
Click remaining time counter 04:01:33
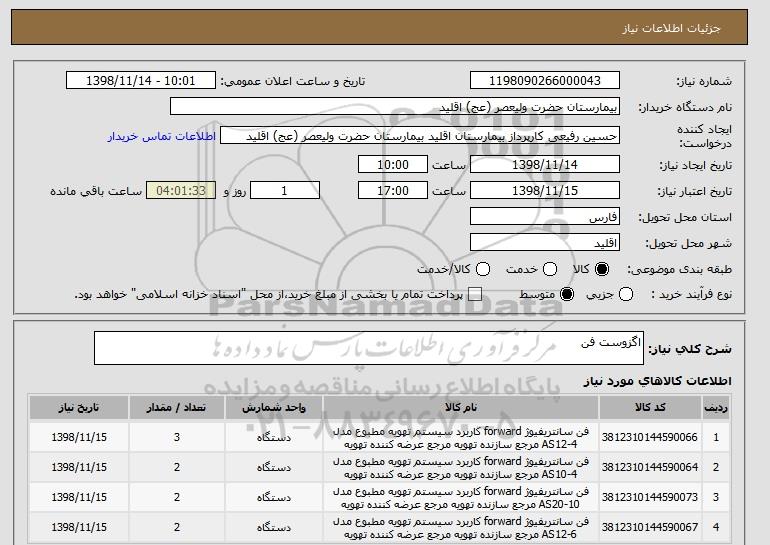coord(181,191)
